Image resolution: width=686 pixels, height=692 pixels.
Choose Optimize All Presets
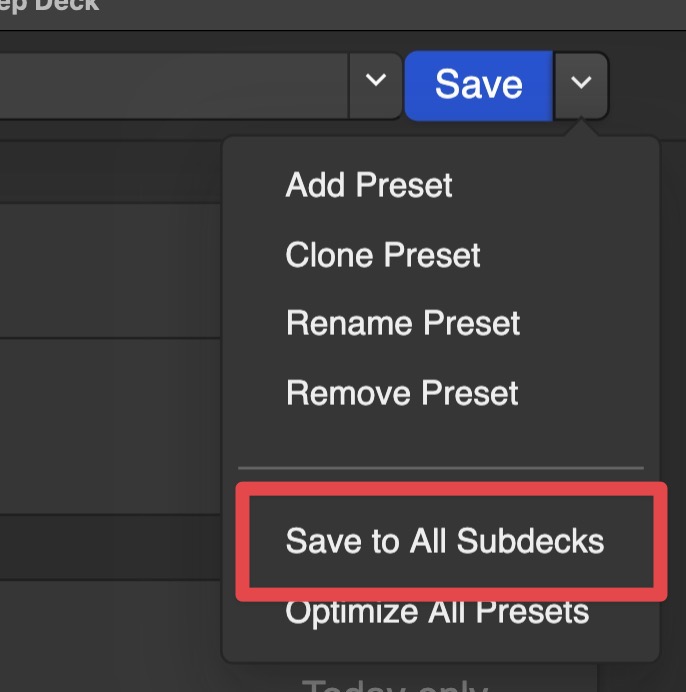pyautogui.click(x=437, y=611)
